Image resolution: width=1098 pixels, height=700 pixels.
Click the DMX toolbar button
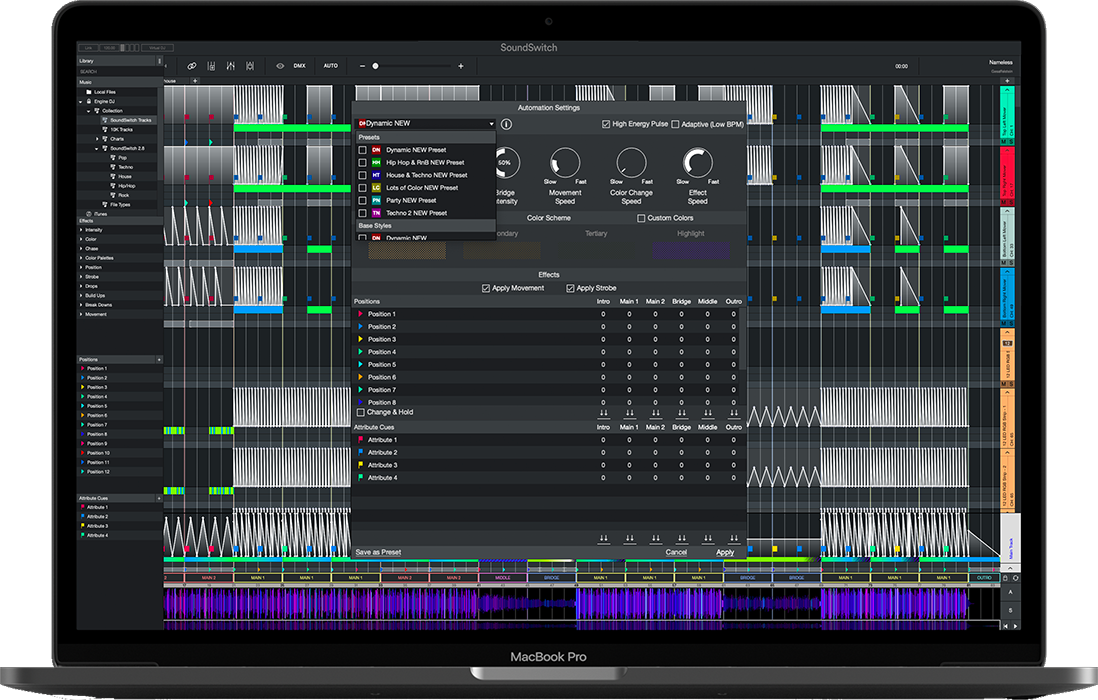click(x=300, y=66)
